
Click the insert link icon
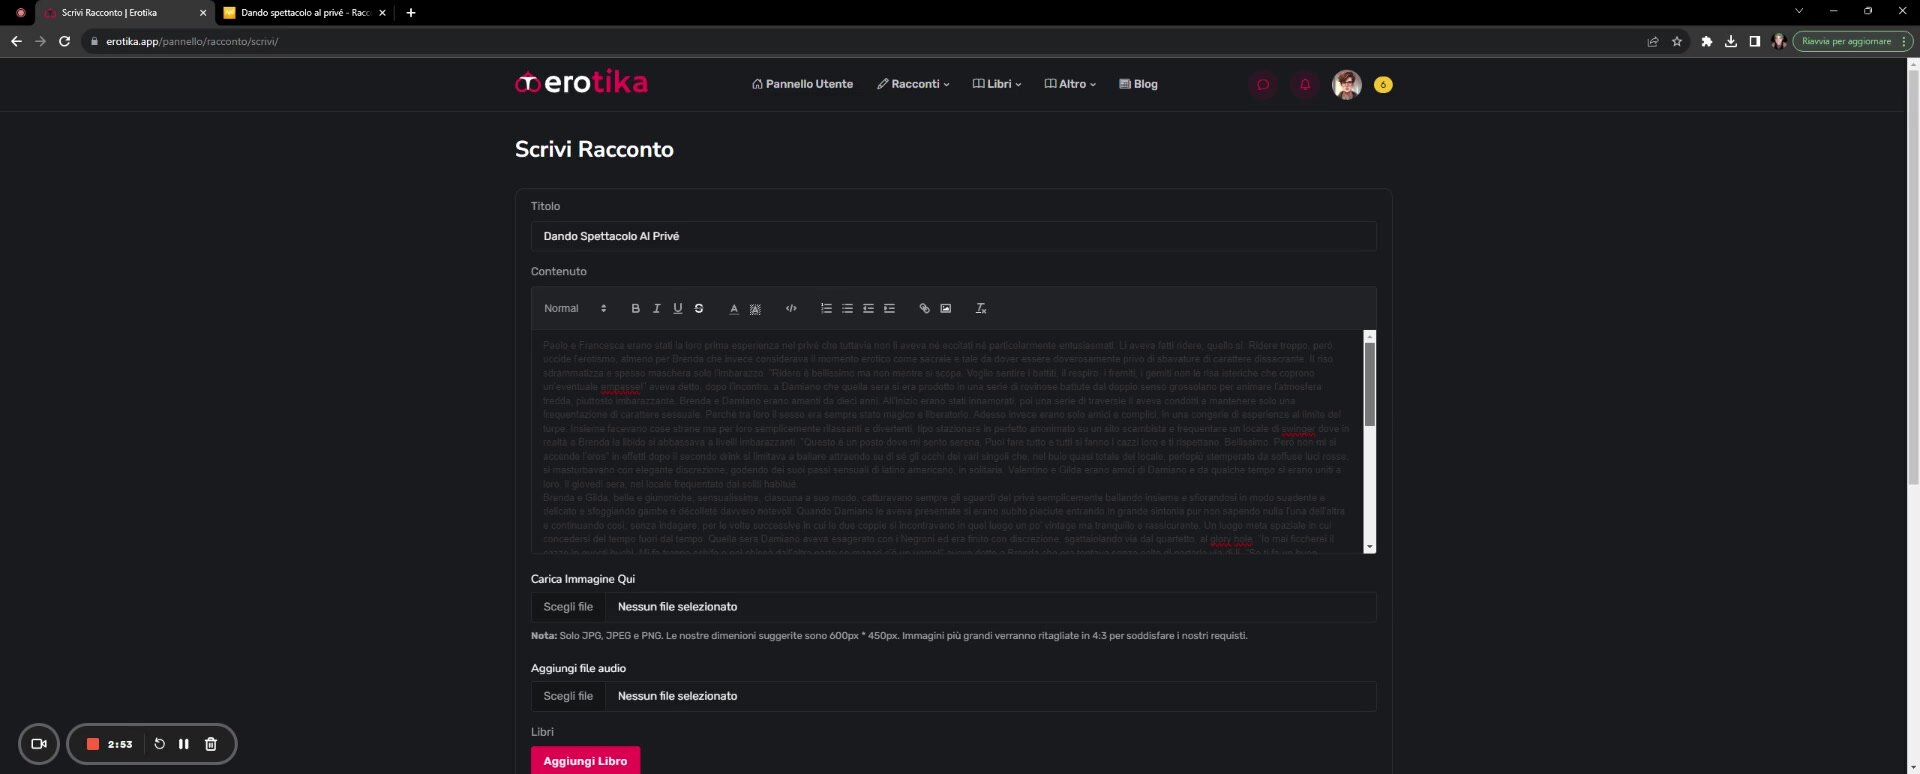pos(924,309)
